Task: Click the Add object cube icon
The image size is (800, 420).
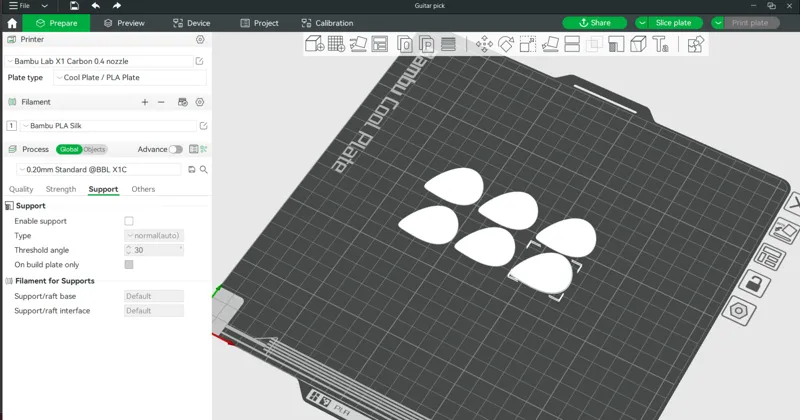Action: coord(314,44)
